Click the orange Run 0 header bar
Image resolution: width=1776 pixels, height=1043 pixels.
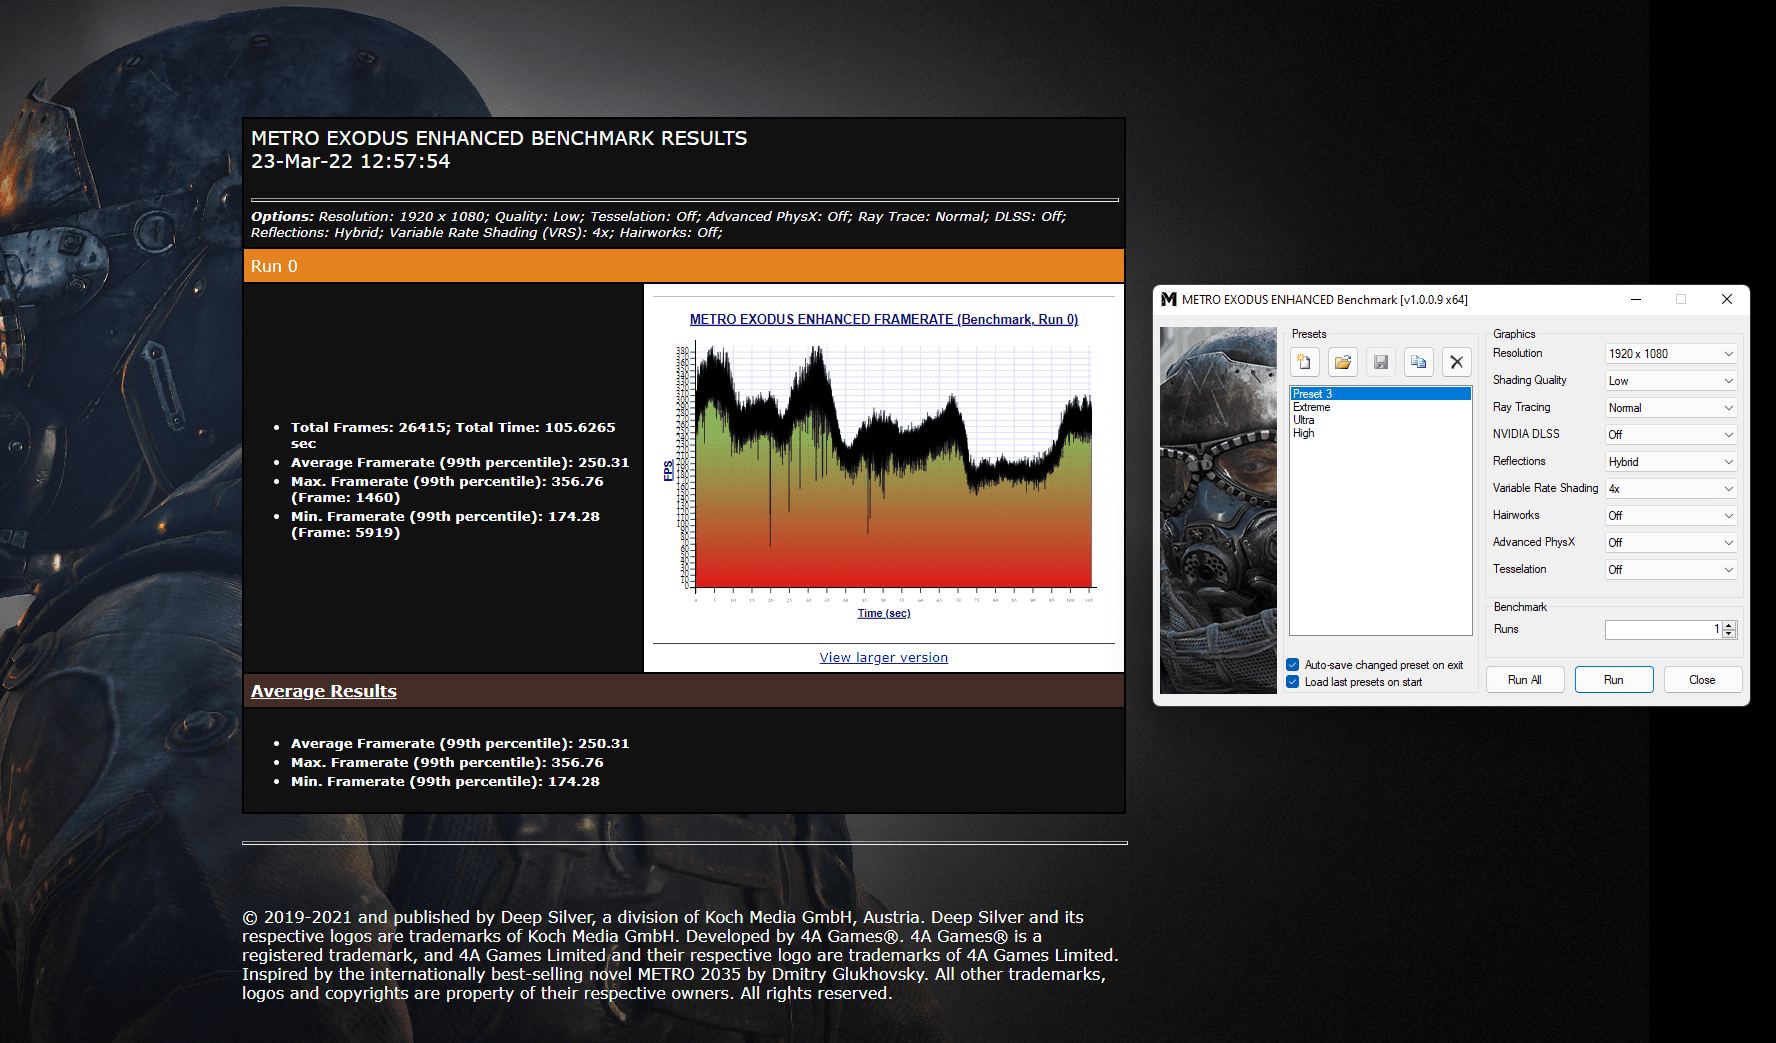(x=684, y=266)
